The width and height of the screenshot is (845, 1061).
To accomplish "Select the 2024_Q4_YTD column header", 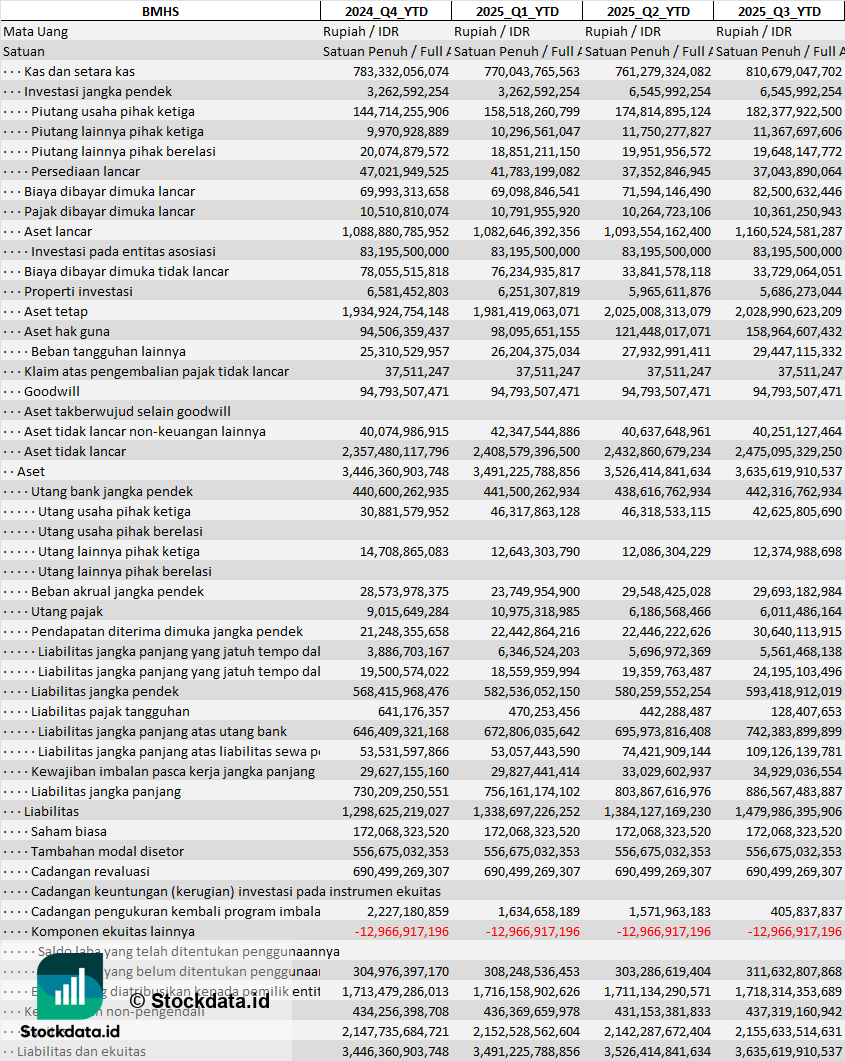I will point(385,11).
